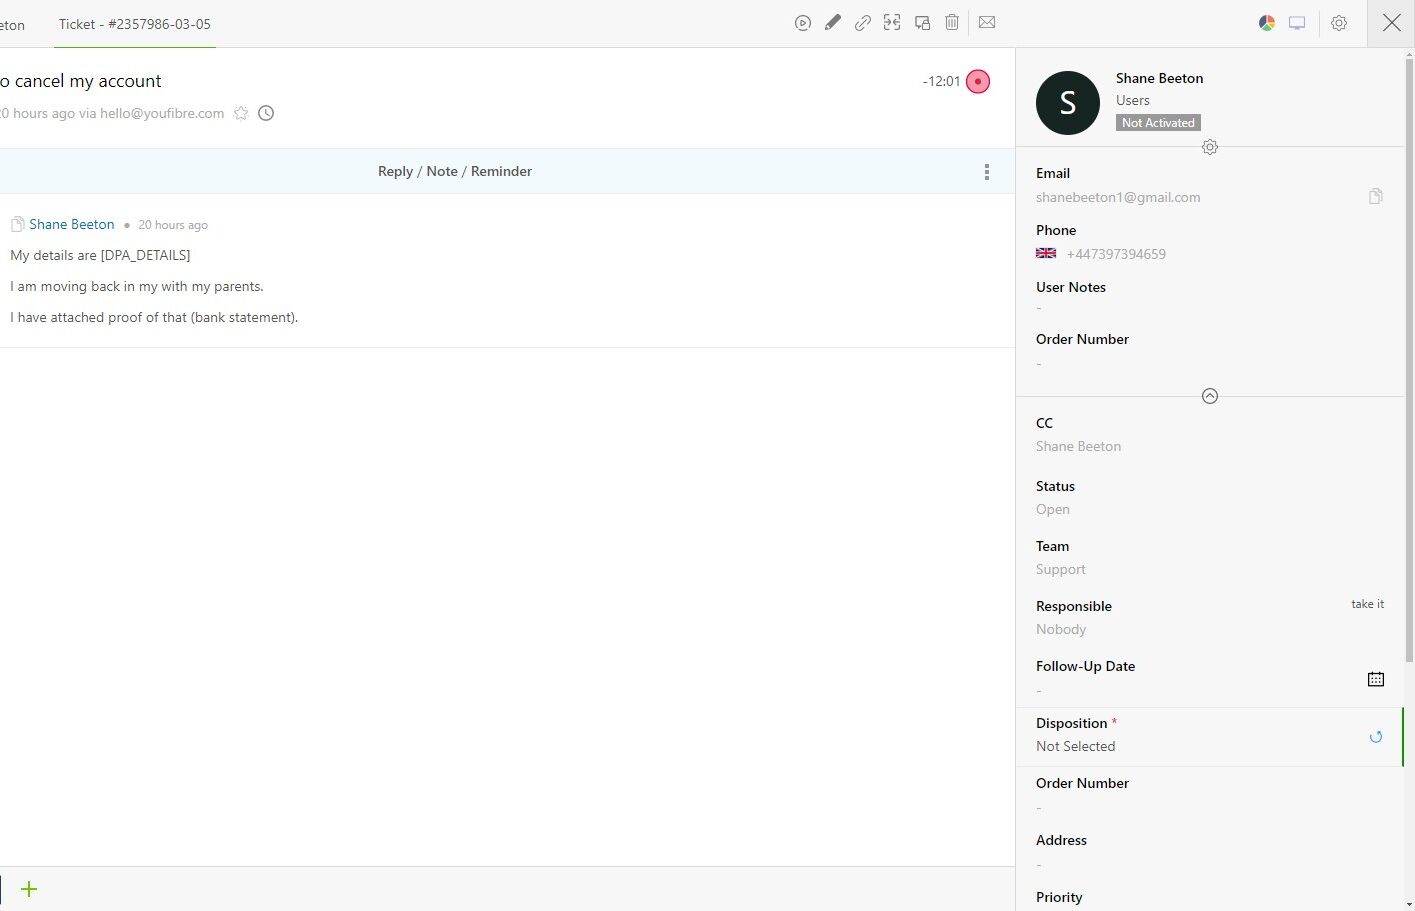Open the new email icon
Viewport: 1415px width, 911px height.
(x=987, y=22)
